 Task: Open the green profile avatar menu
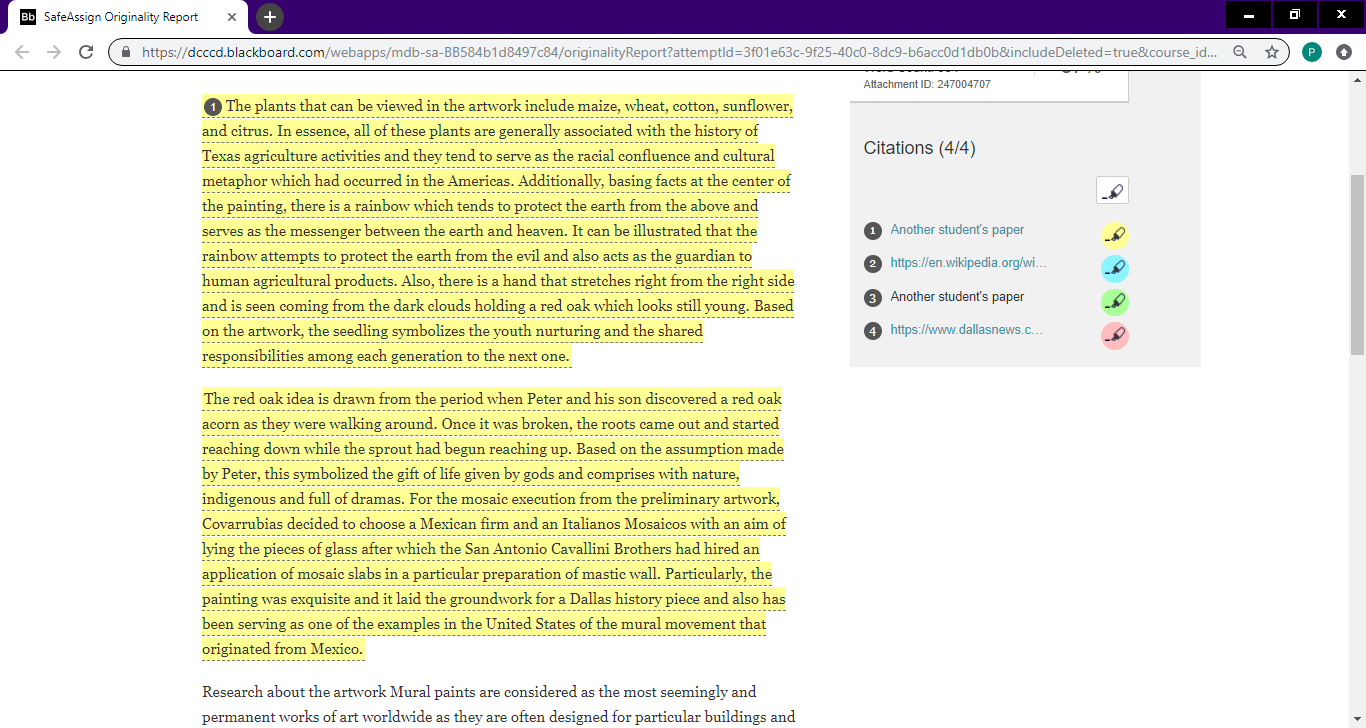[1312, 52]
